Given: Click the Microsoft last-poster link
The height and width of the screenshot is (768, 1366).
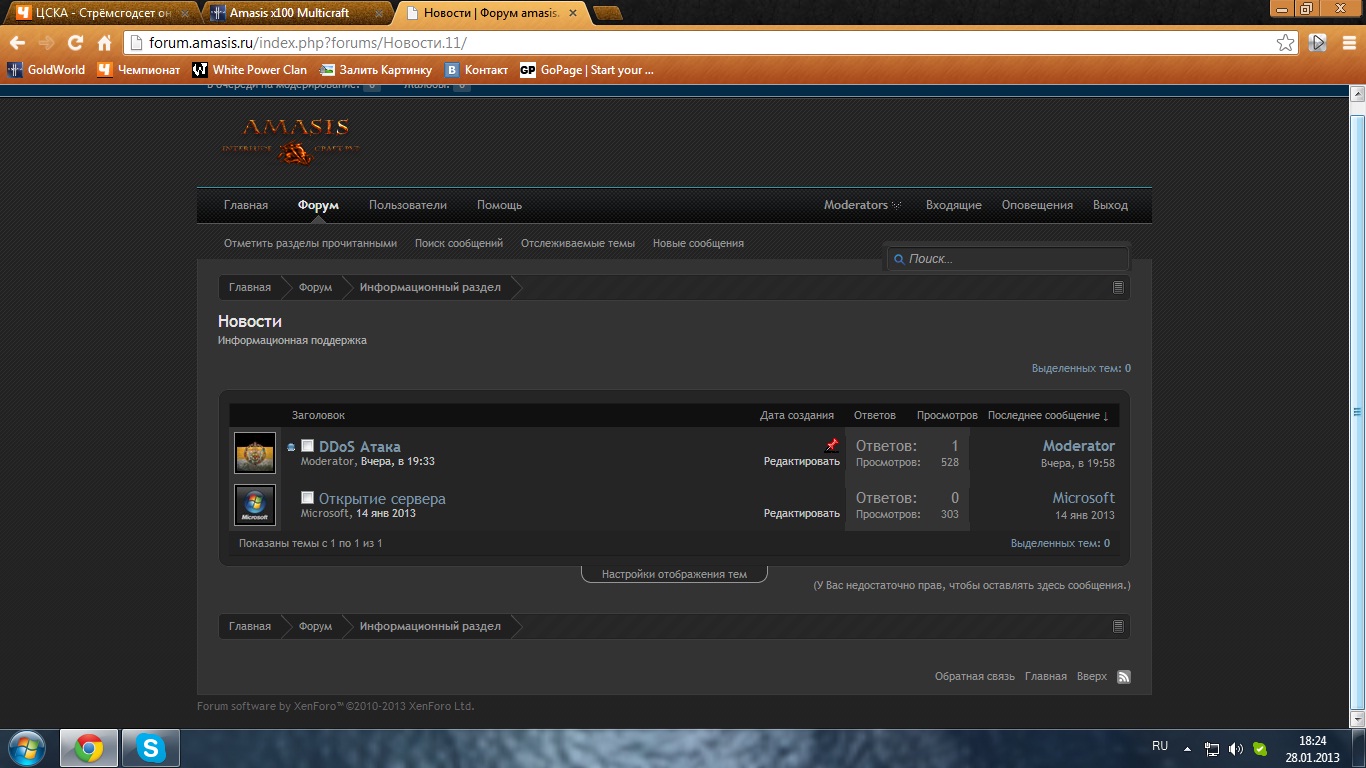Looking at the screenshot, I should (x=1084, y=498).
